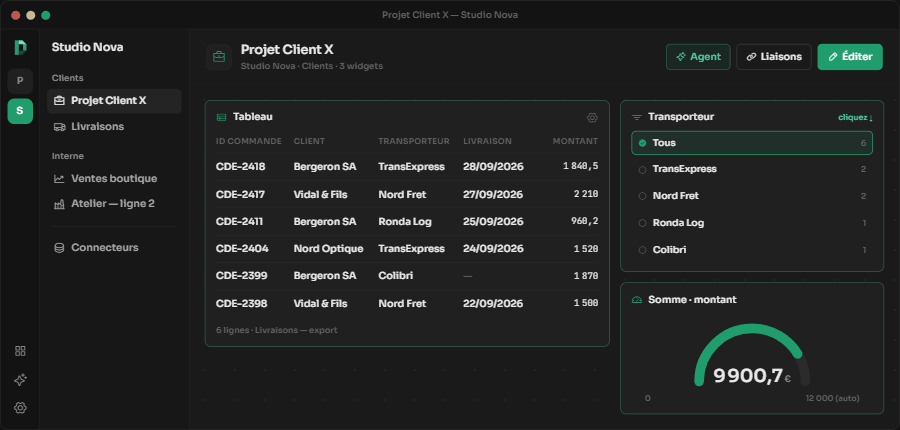Click the CLIENT column header

point(309,141)
